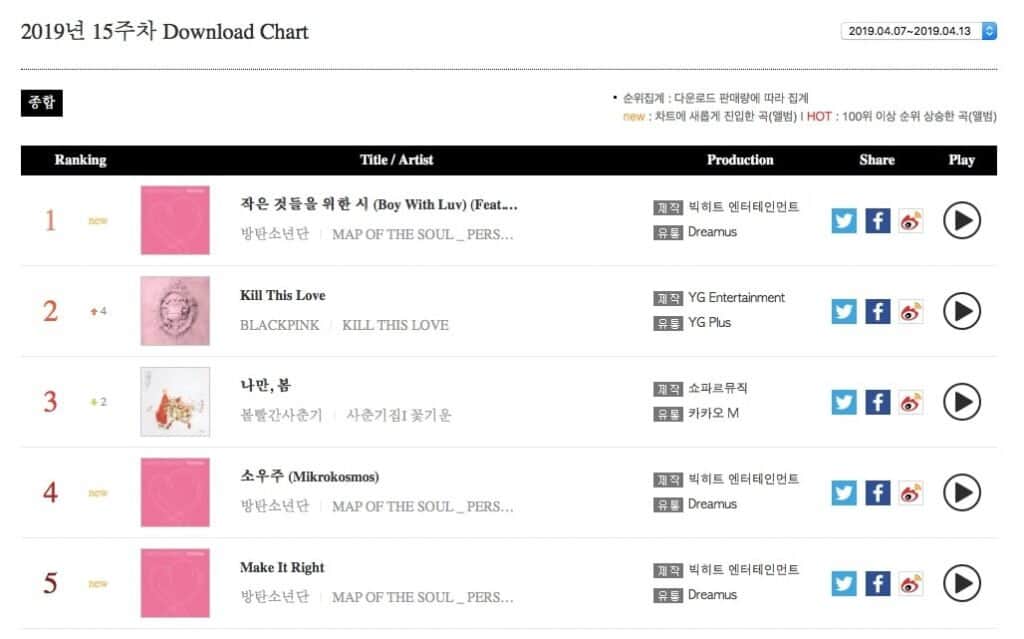
Task: Click the Make It Right album thumbnail
Action: click(175, 583)
